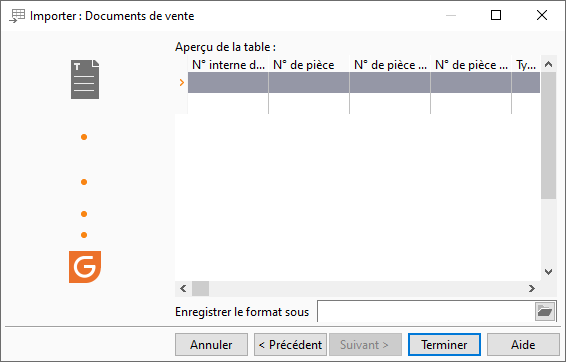The width and height of the screenshot is (566, 362).
Task: Go back with the Précédent button
Action: click(290, 345)
